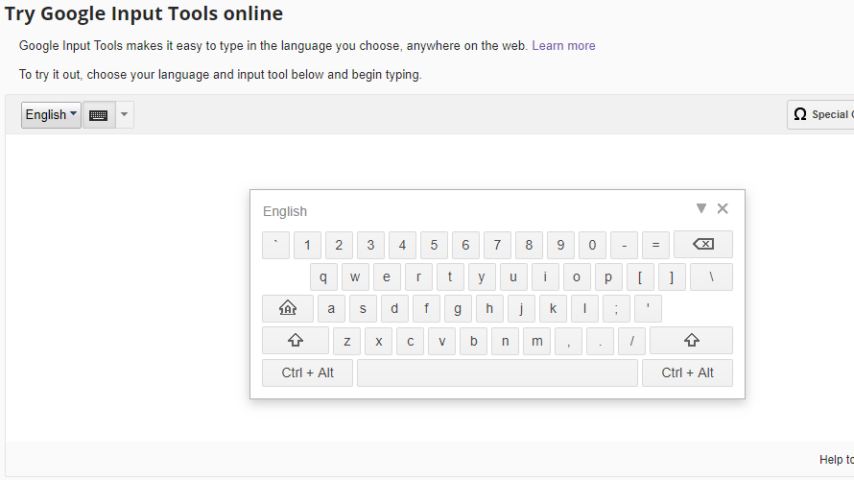Tap the n key
This screenshot has height=480, width=854.
[x=505, y=341]
